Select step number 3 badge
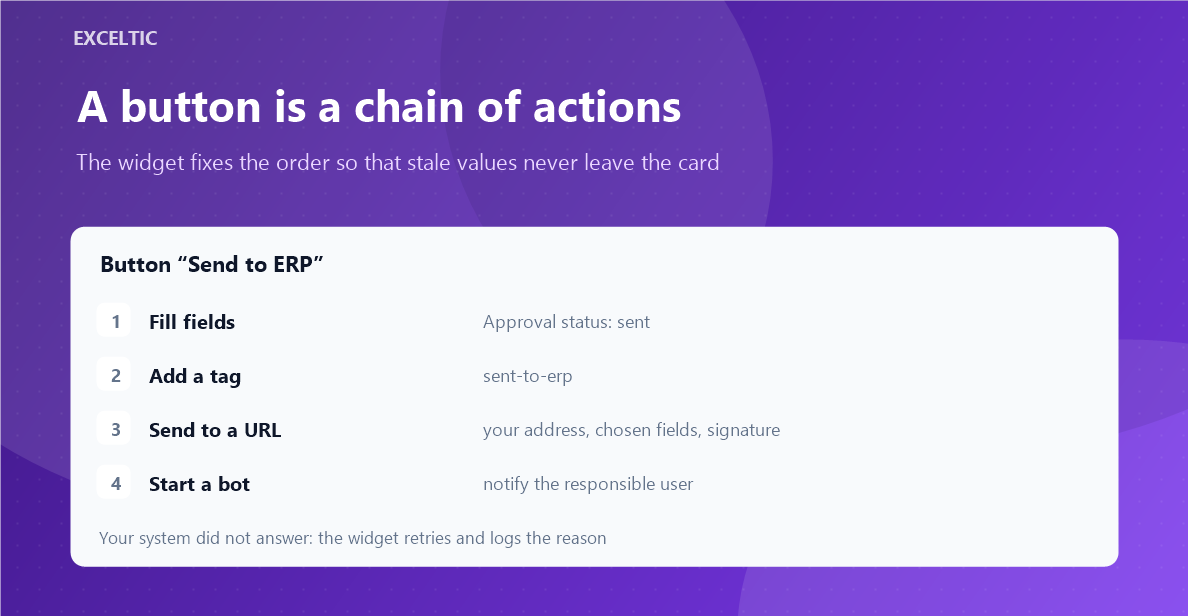1188x616 pixels. [114, 429]
